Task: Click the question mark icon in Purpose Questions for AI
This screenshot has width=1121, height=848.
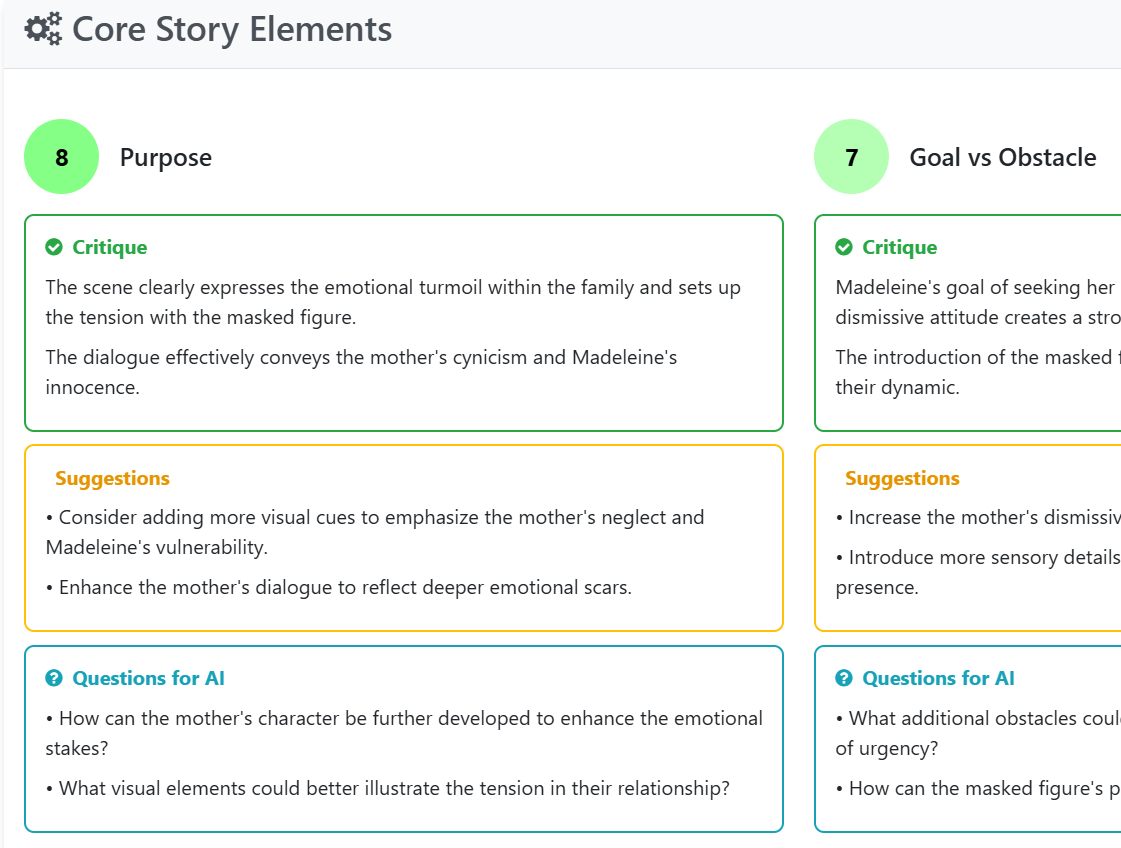Action: pos(54,679)
